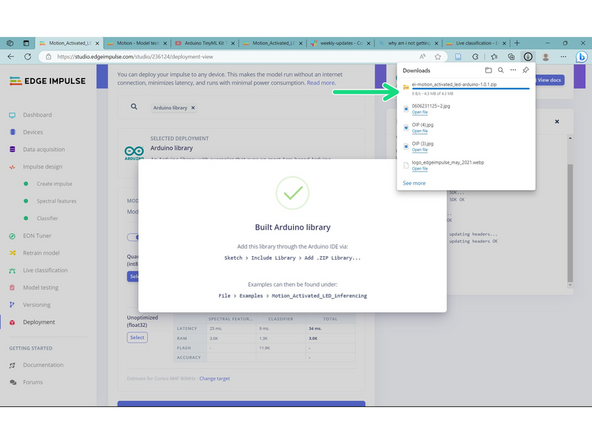Open more options in Downloads panel
The height and width of the screenshot is (444, 592).
point(513,70)
